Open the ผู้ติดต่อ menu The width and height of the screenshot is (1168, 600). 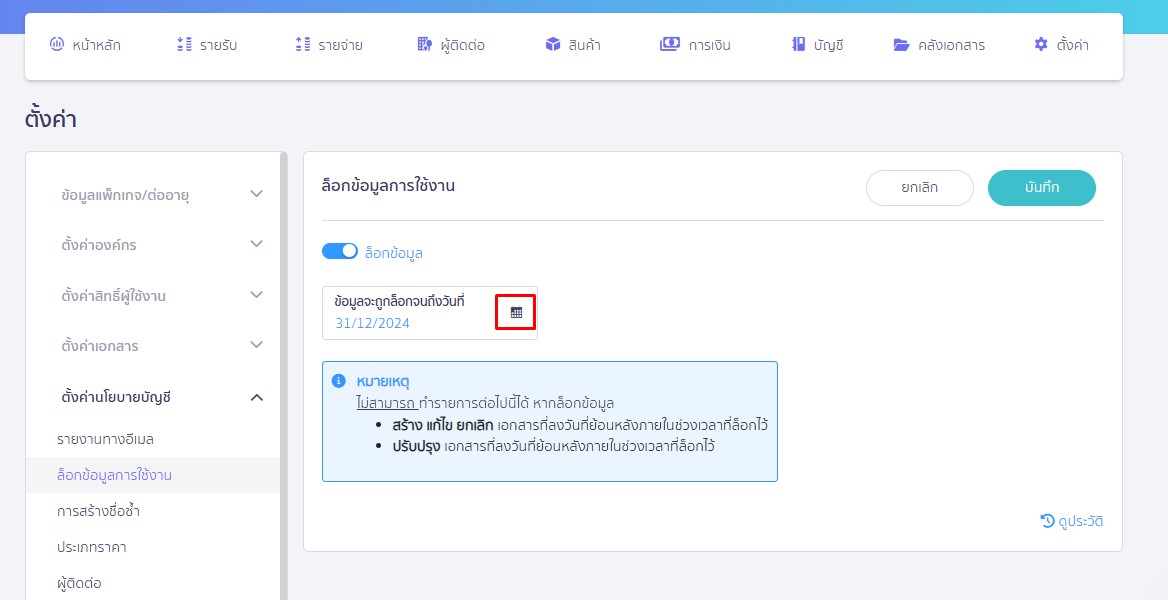[x=451, y=45]
